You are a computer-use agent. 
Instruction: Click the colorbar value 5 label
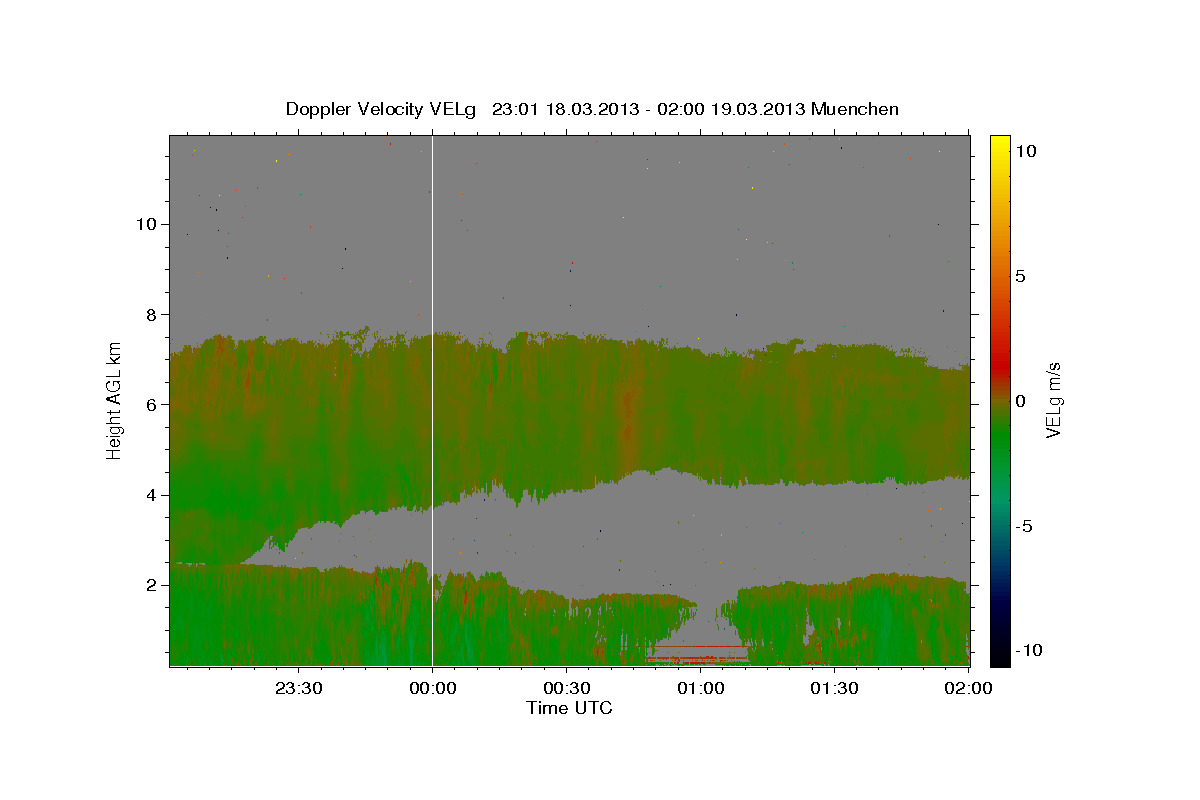click(1020, 276)
